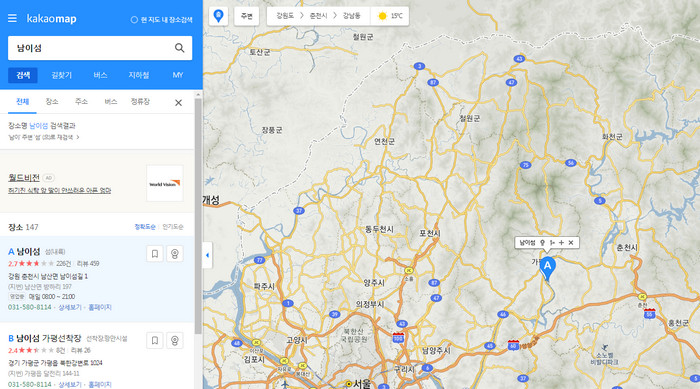This screenshot has width=700, height=389.
Task: Select the 장소 results filter
Action: [52, 102]
